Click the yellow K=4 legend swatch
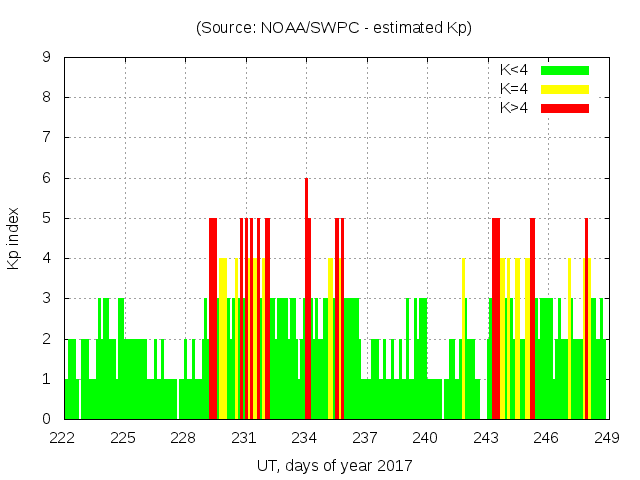Image resolution: width=640 pixels, height=480 pixels. 564,89
